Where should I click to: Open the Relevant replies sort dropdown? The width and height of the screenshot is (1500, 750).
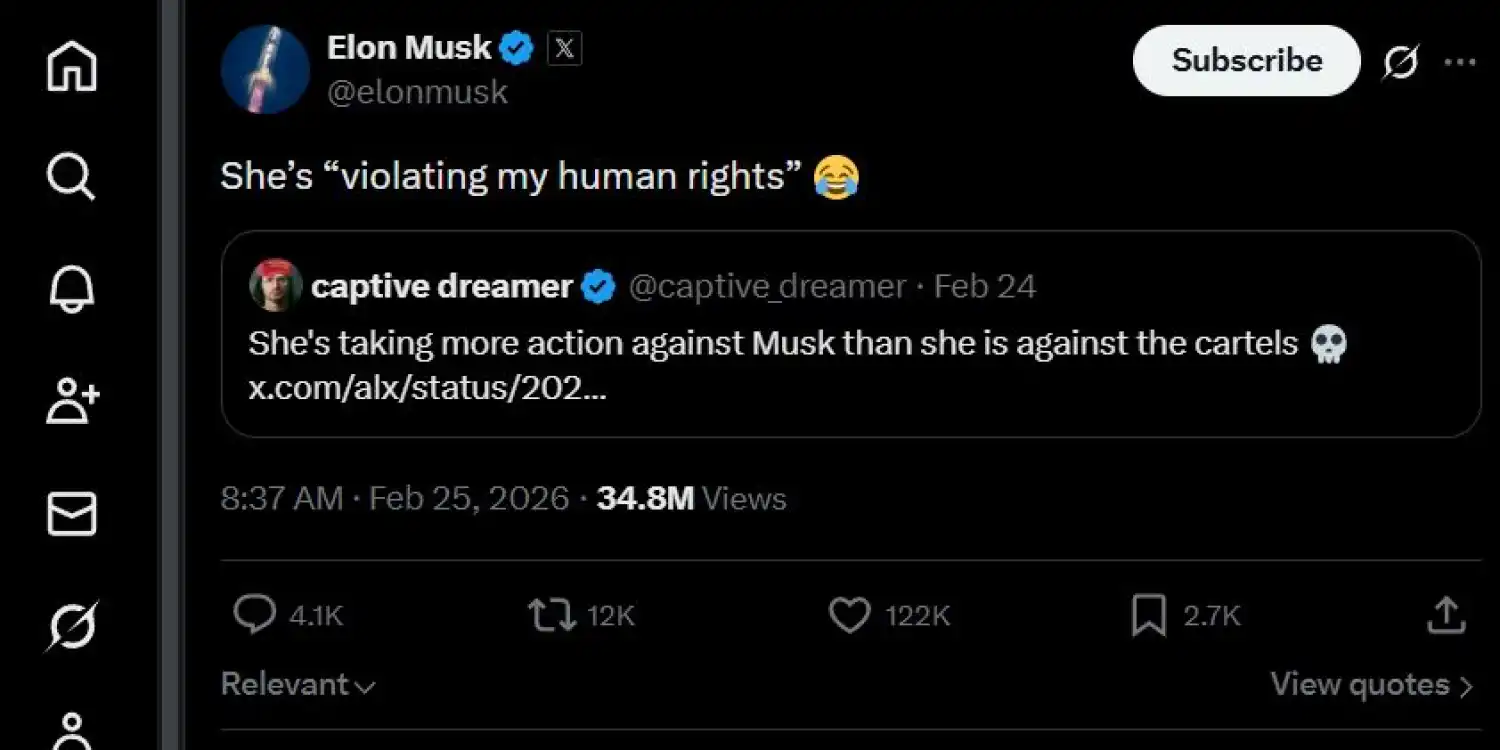click(296, 684)
